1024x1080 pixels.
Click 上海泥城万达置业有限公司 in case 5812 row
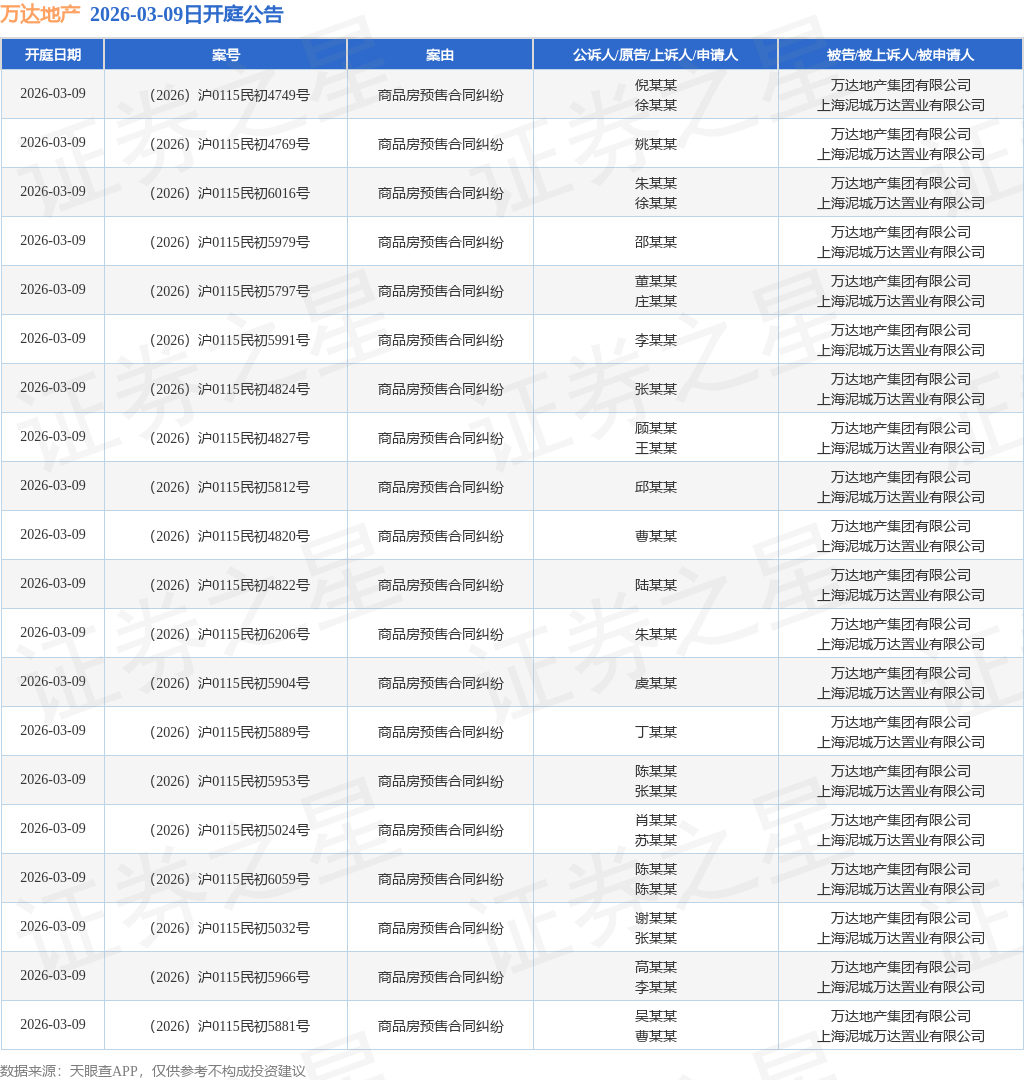pyautogui.click(x=901, y=497)
